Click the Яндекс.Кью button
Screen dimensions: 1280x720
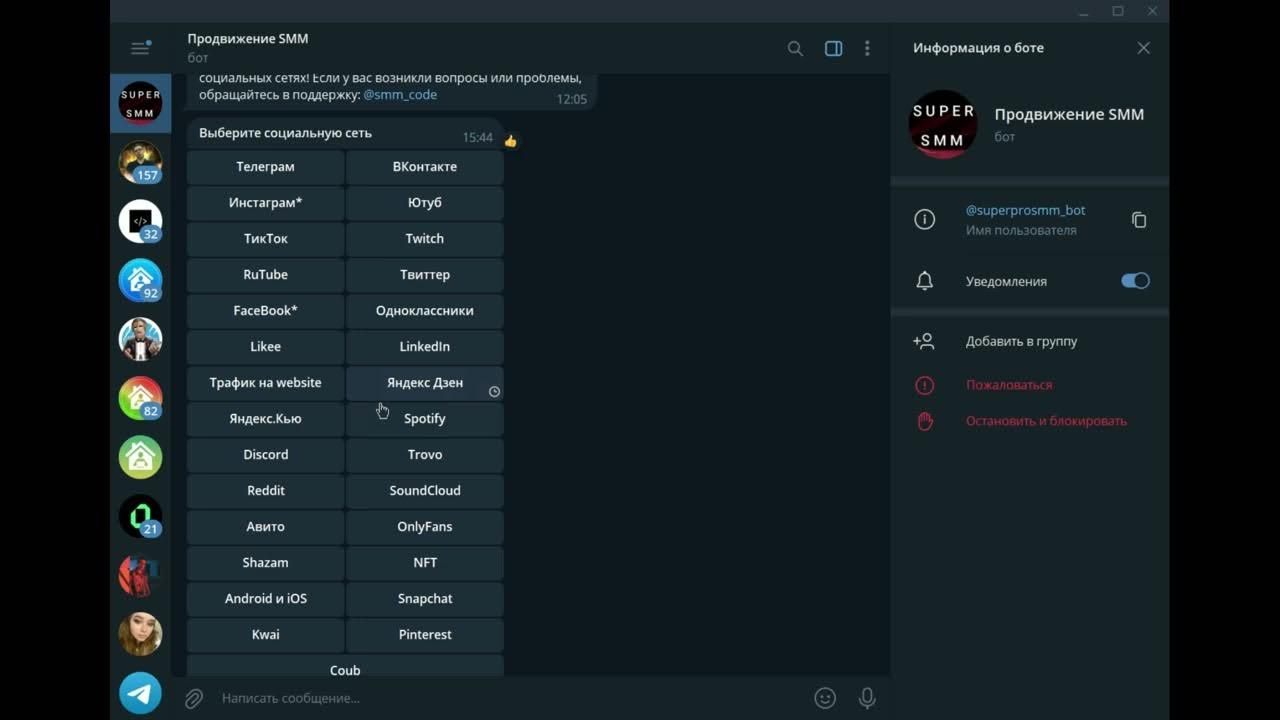(265, 419)
